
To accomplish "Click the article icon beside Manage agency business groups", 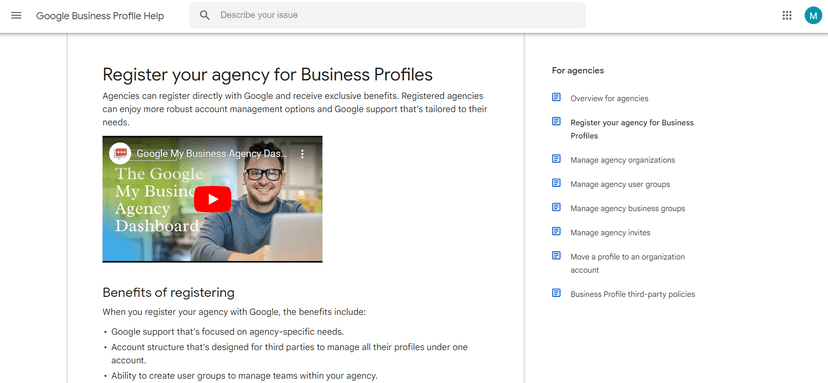I will (556, 208).
